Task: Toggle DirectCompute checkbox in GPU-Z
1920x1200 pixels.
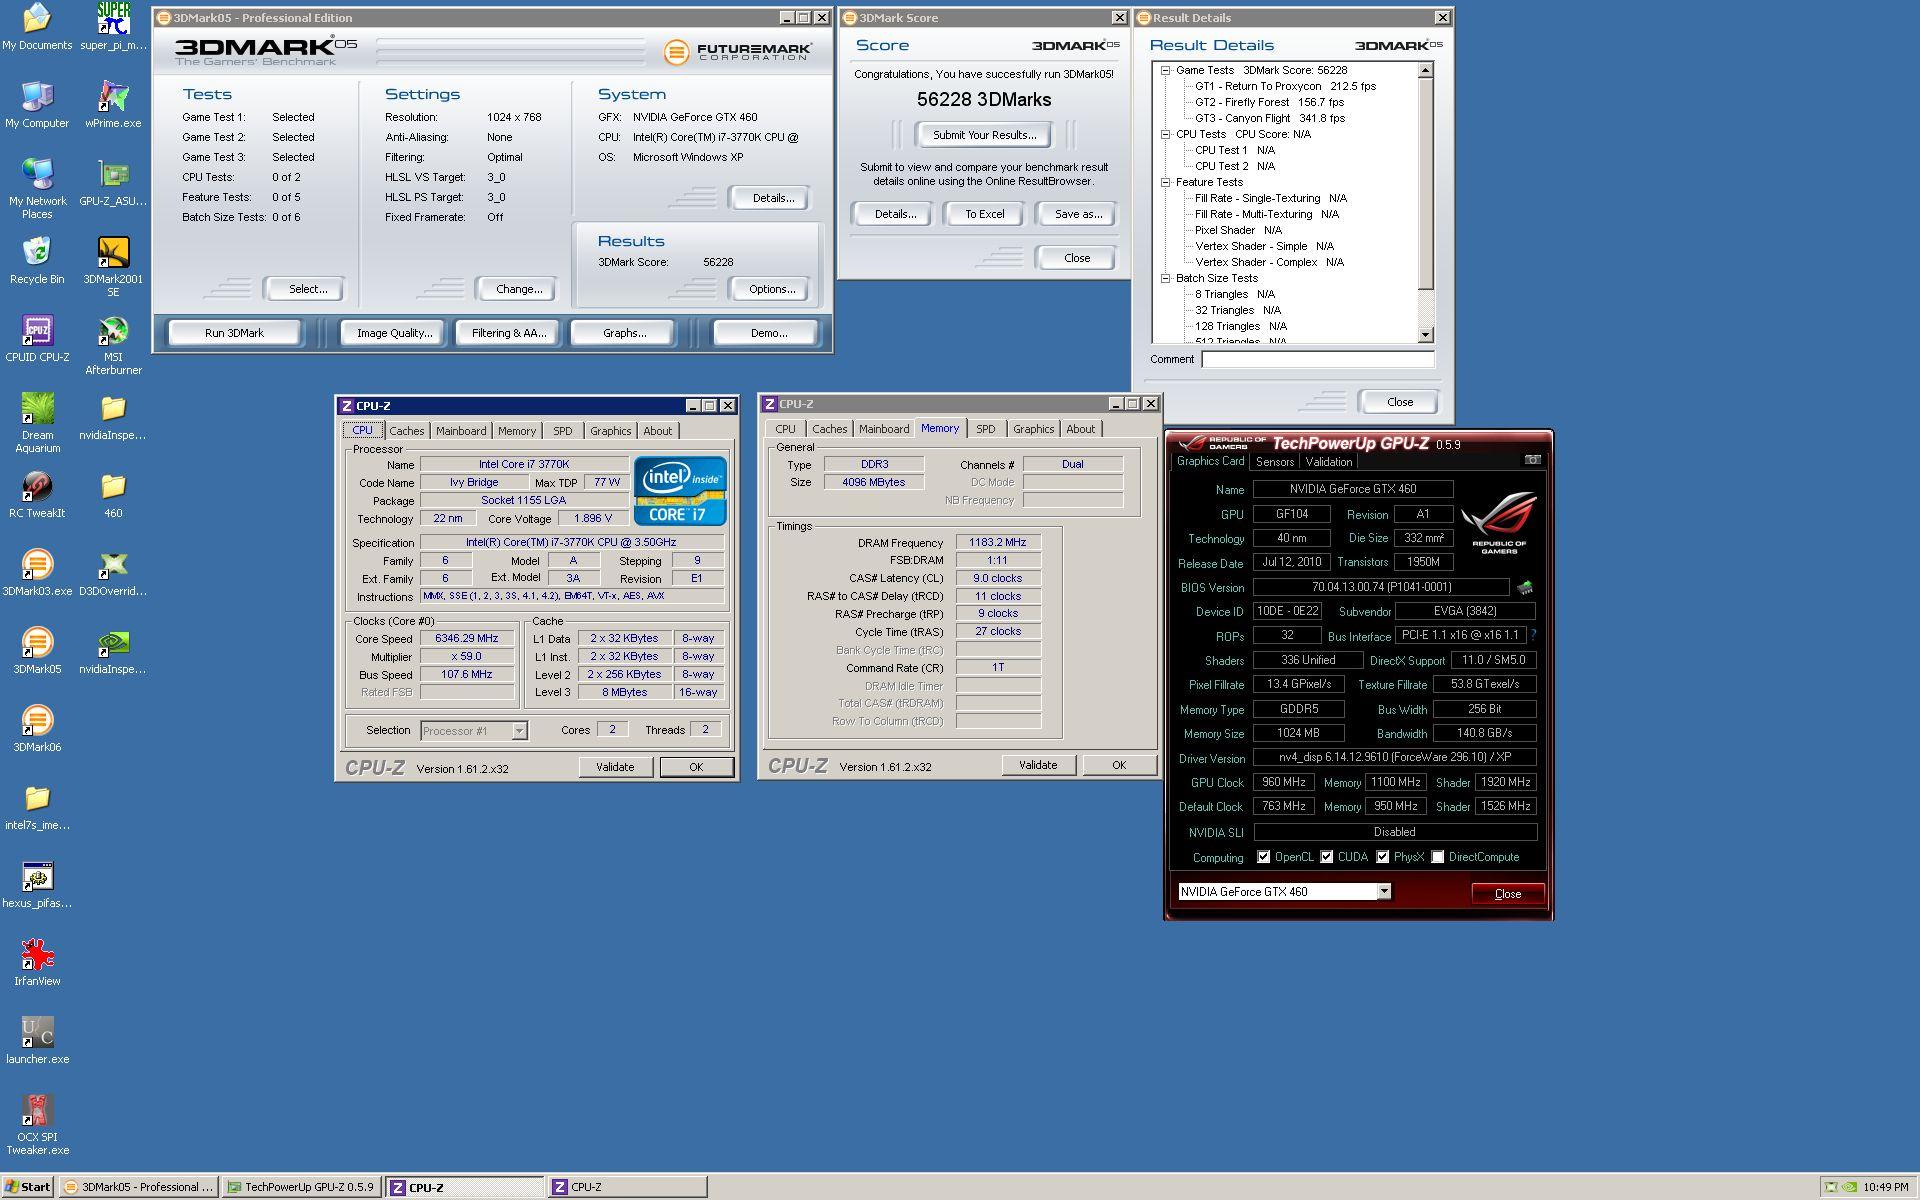Action: click(1437, 857)
